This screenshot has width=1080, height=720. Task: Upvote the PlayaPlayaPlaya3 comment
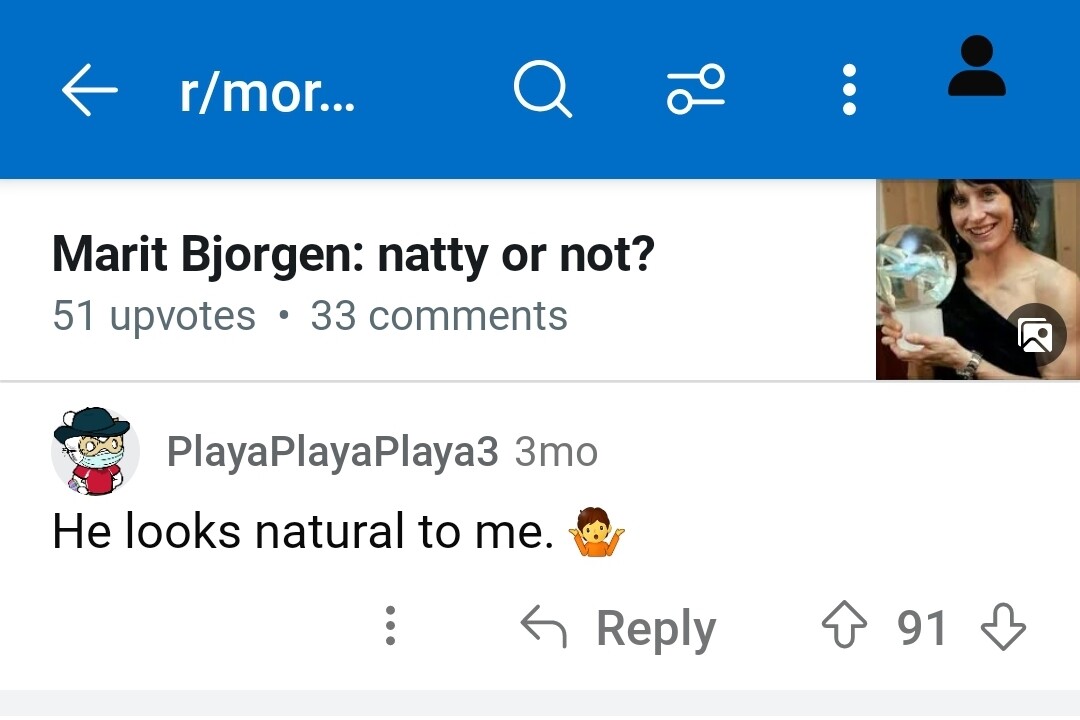pos(844,625)
